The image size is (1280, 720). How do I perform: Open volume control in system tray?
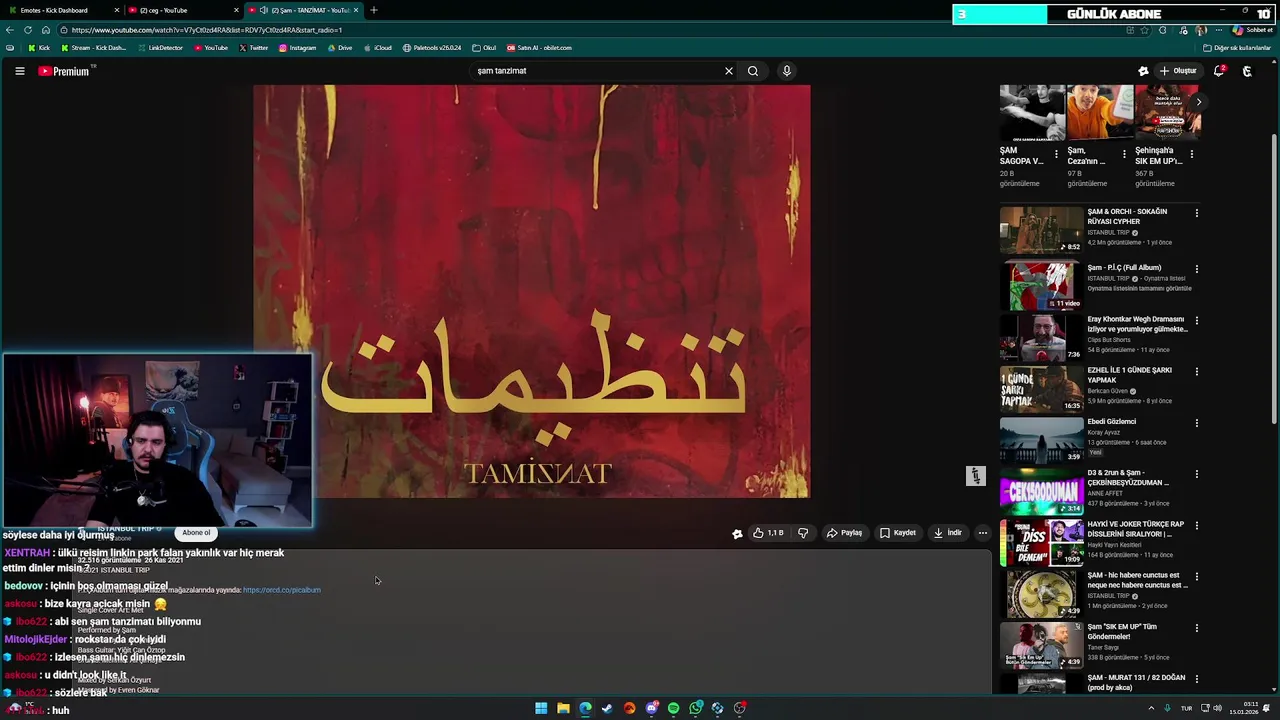1217,708
